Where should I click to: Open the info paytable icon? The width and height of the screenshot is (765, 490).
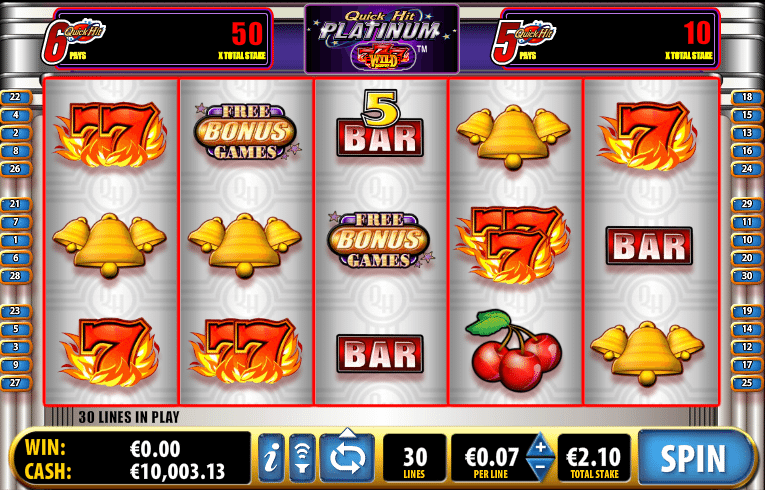[271, 458]
